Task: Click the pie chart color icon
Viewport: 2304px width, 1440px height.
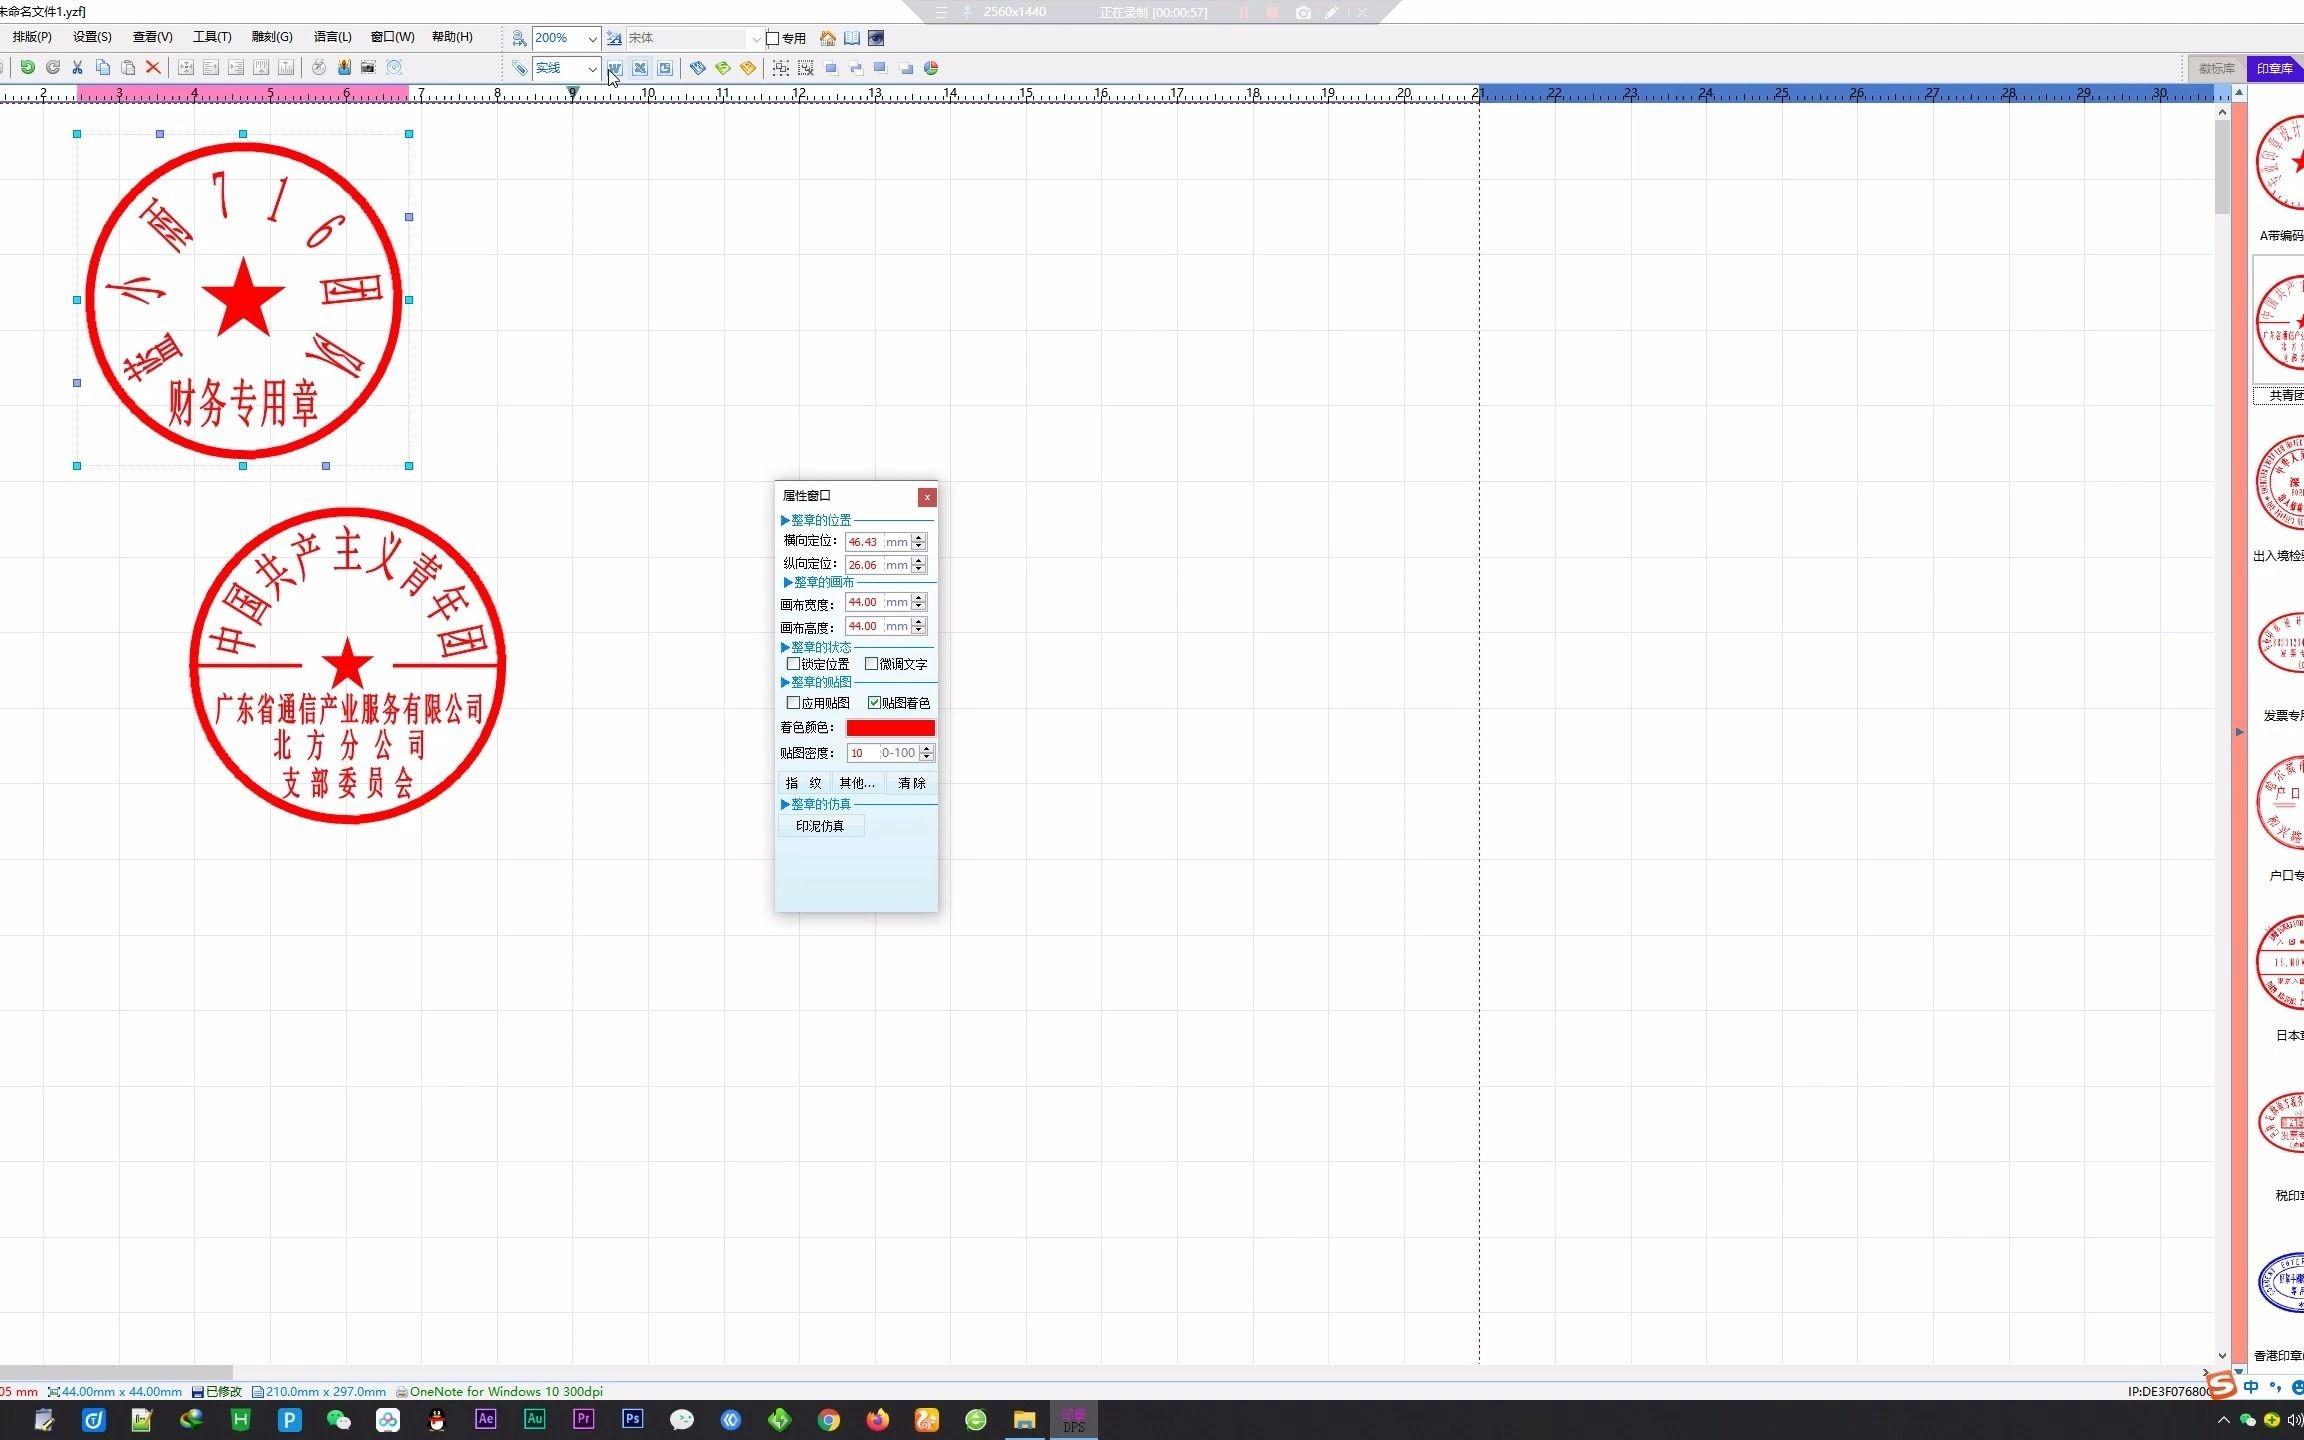Action: [931, 68]
